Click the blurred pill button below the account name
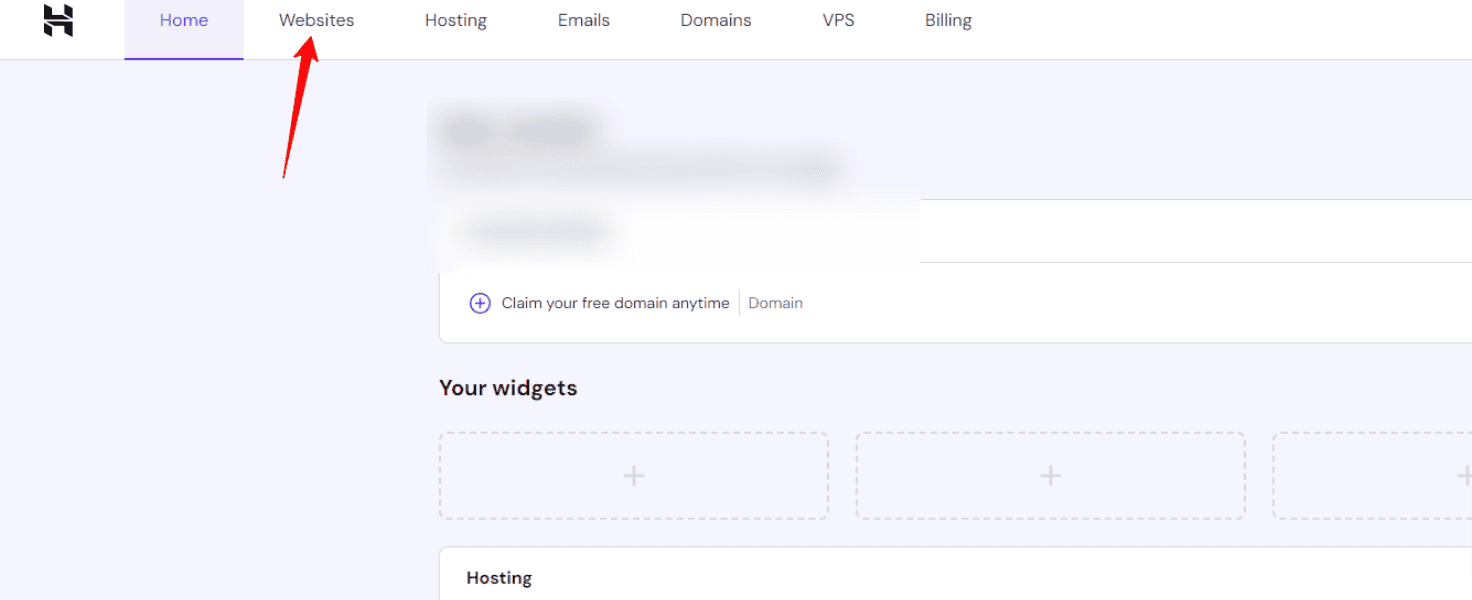 click(537, 229)
